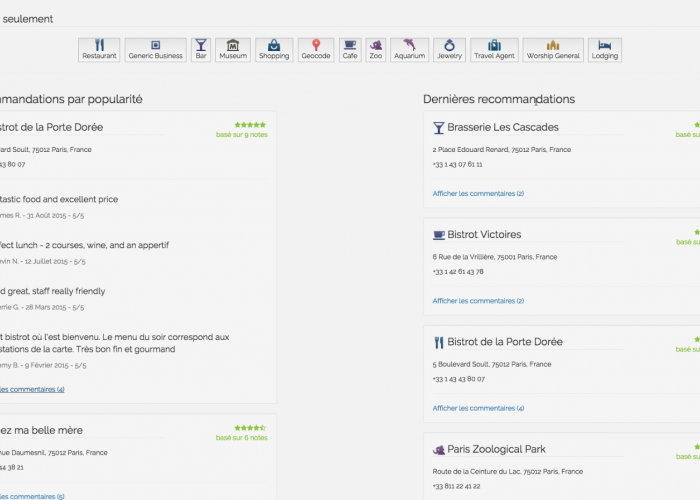Click the five-star rating based on 9 notes
The height and width of the screenshot is (500, 700).
[250, 125]
